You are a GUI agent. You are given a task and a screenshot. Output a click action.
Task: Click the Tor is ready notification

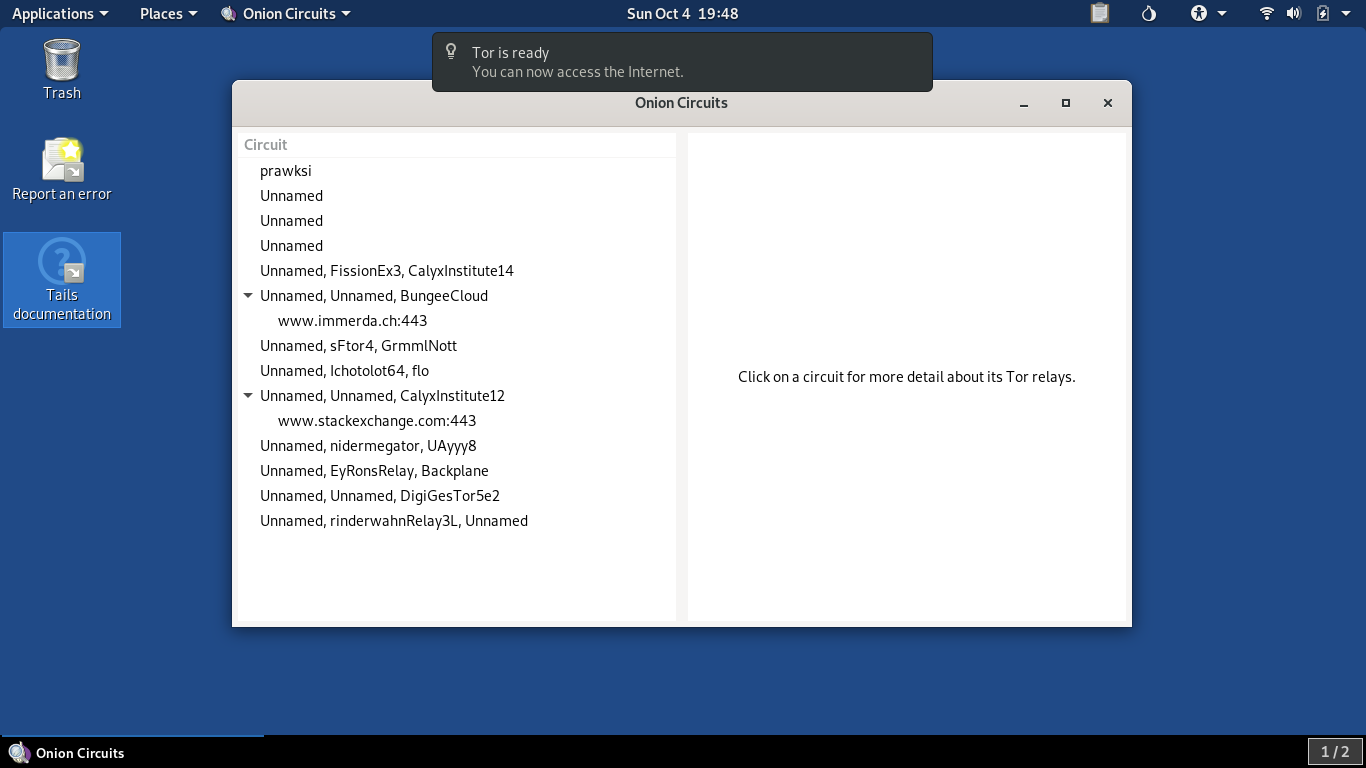click(682, 62)
